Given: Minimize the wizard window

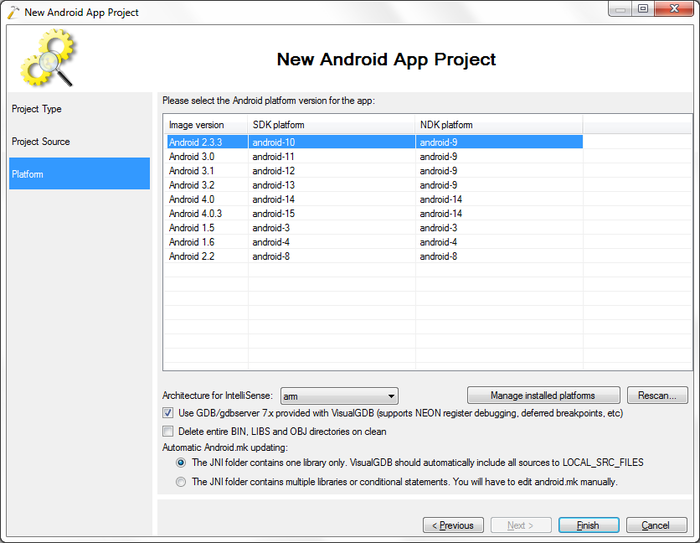Looking at the screenshot, I should [x=620, y=9].
